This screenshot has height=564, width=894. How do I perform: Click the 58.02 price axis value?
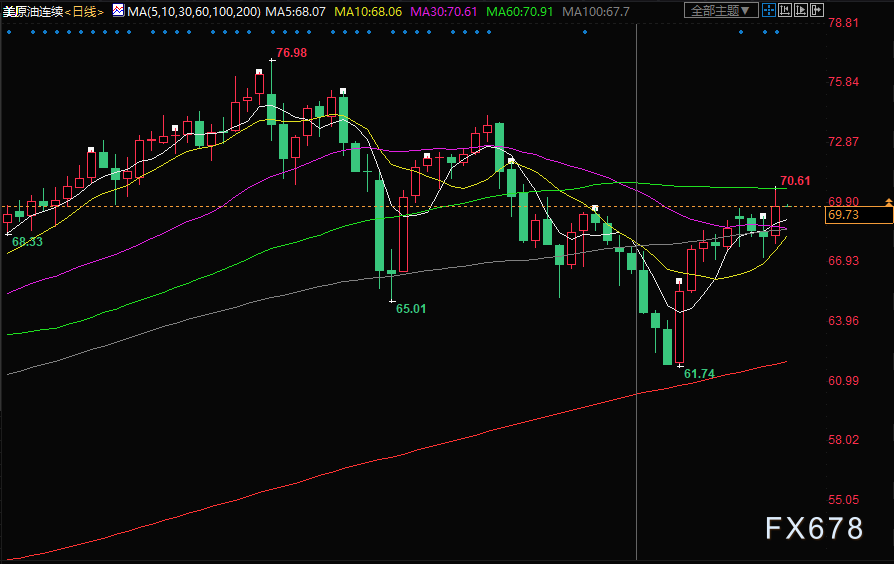click(843, 440)
